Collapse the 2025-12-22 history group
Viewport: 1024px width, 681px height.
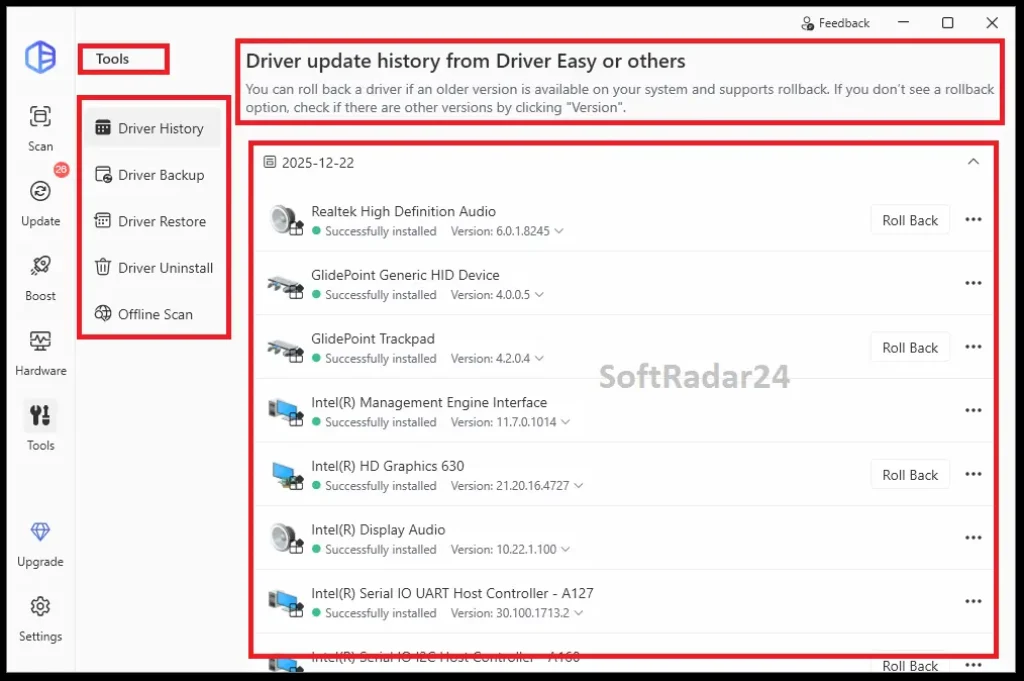tap(973, 162)
